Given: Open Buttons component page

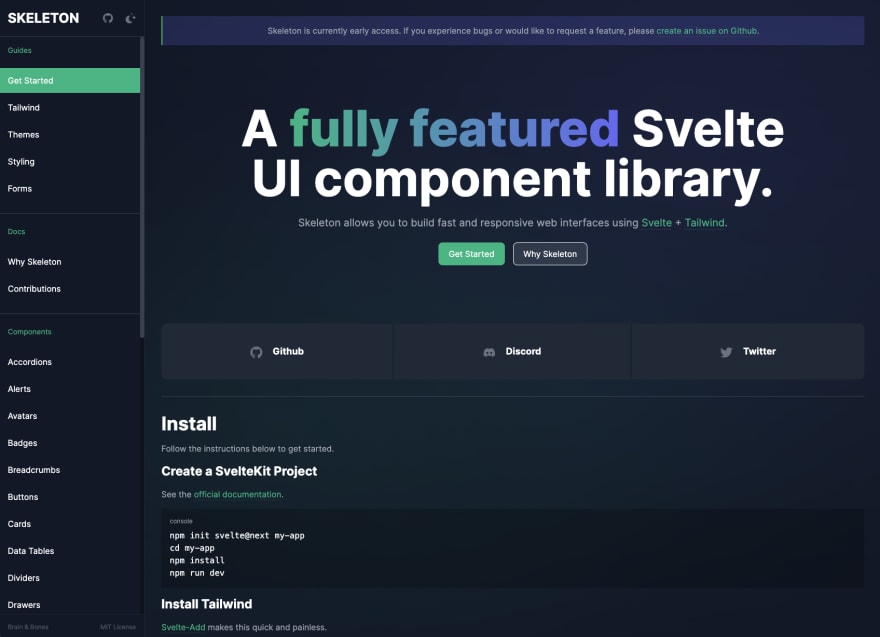Looking at the screenshot, I should pos(22,497).
